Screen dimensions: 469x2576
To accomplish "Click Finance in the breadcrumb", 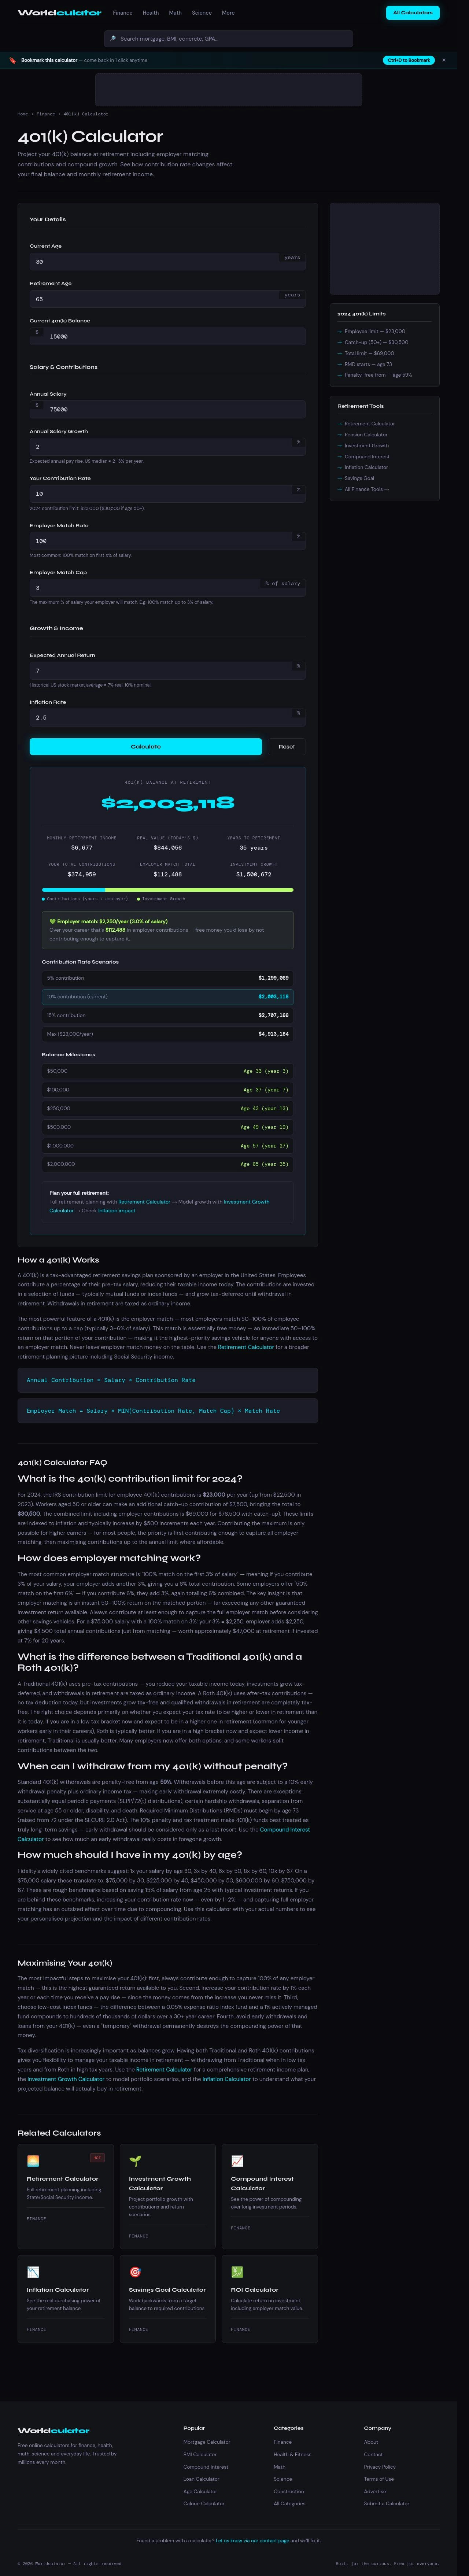I will click(46, 114).
